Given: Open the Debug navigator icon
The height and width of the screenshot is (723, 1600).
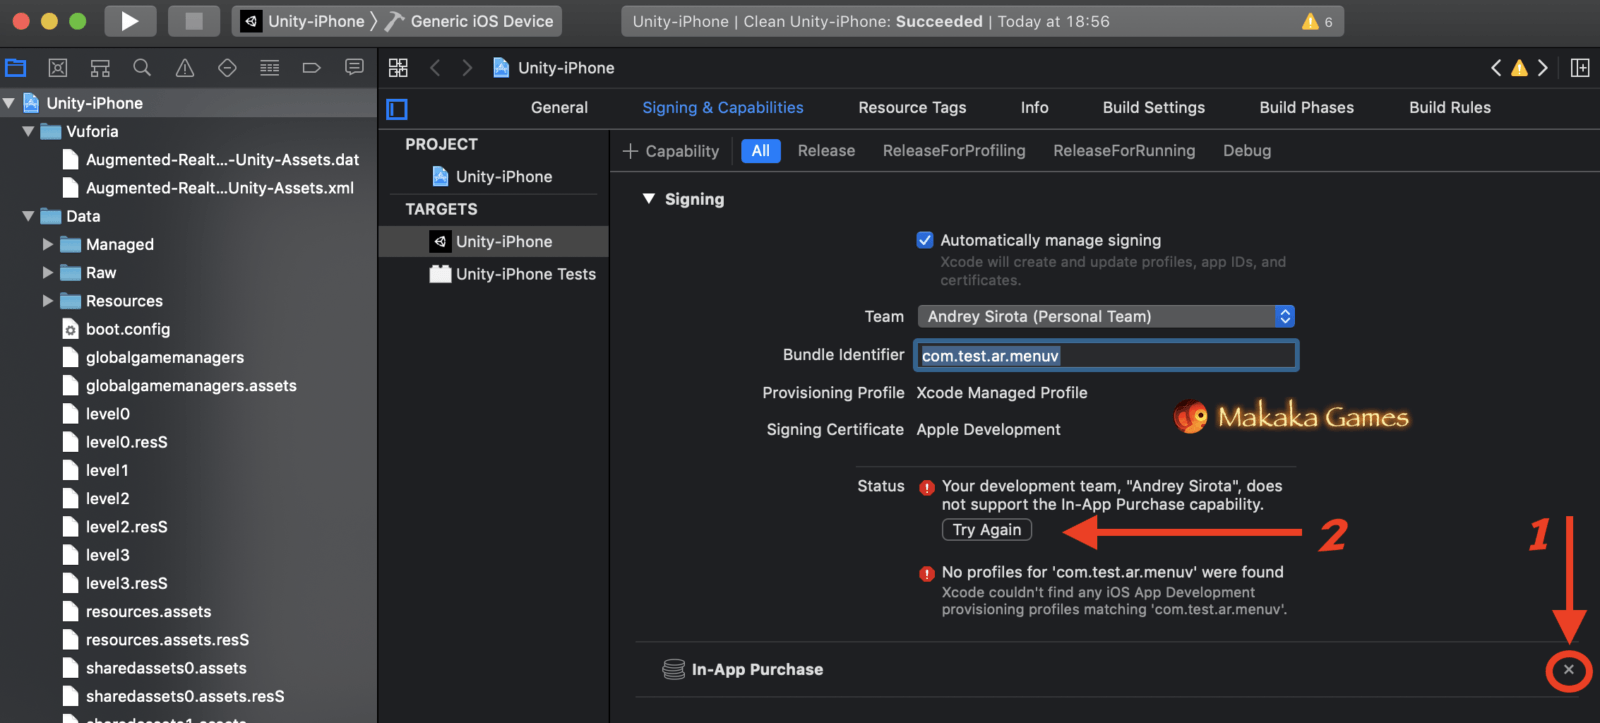Looking at the screenshot, I should pyautogui.click(x=270, y=68).
